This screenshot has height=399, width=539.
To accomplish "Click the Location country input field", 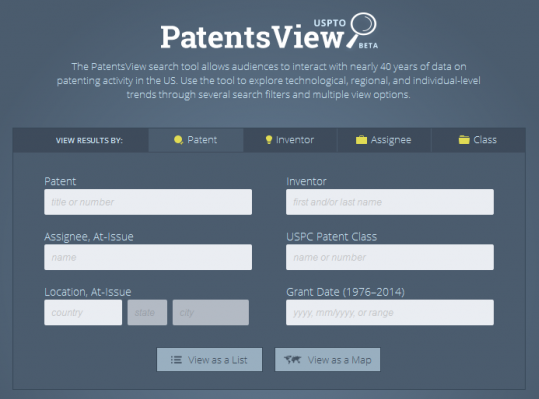I will pos(83,312).
